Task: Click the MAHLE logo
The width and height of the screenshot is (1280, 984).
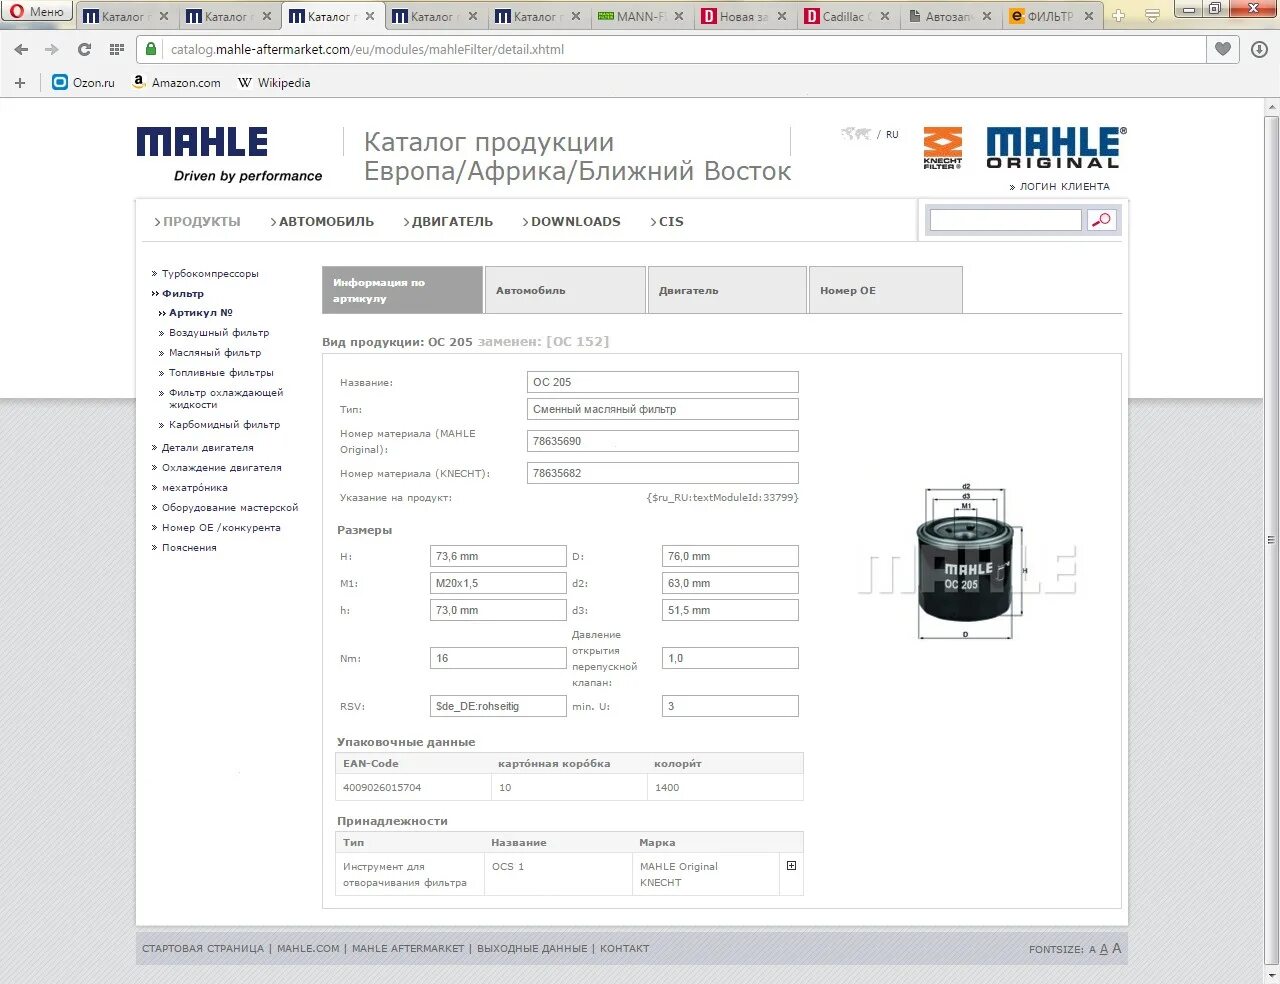Action: tap(203, 142)
